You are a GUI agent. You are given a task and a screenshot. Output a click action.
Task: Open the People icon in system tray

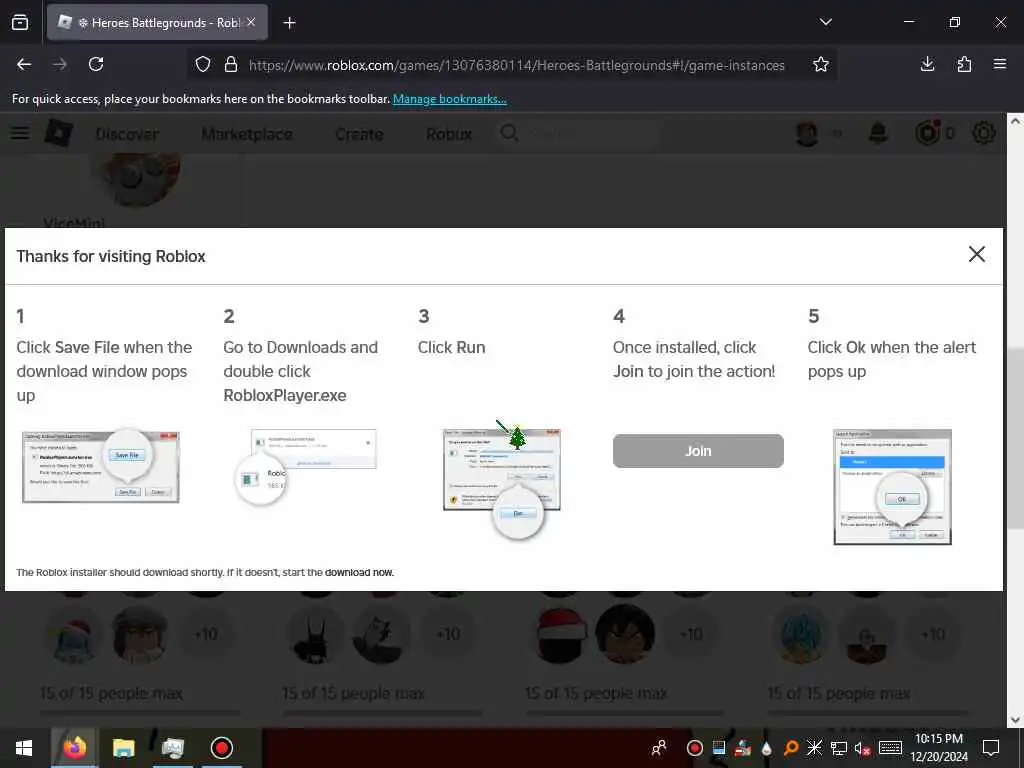click(x=659, y=748)
